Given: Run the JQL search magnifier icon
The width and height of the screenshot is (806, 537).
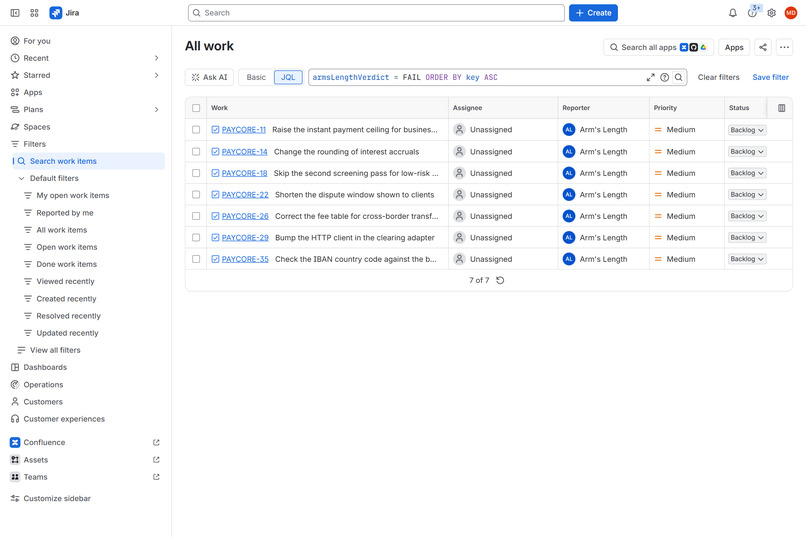Looking at the screenshot, I should [x=679, y=77].
